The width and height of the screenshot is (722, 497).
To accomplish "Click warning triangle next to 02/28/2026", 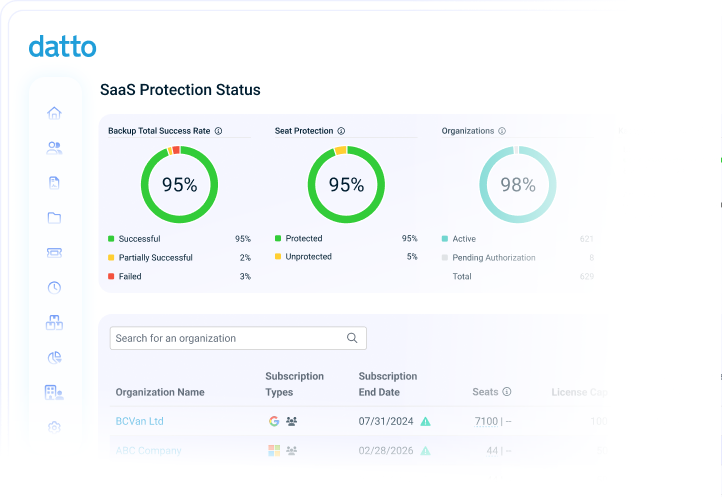I will (x=425, y=450).
